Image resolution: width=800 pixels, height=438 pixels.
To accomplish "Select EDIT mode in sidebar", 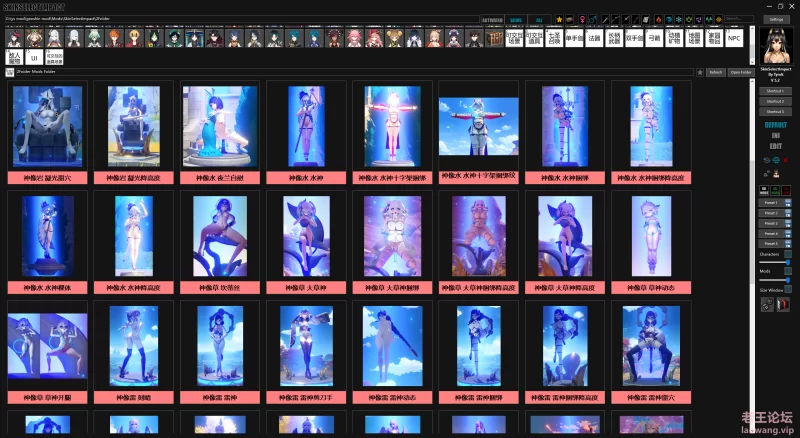I will pos(776,146).
